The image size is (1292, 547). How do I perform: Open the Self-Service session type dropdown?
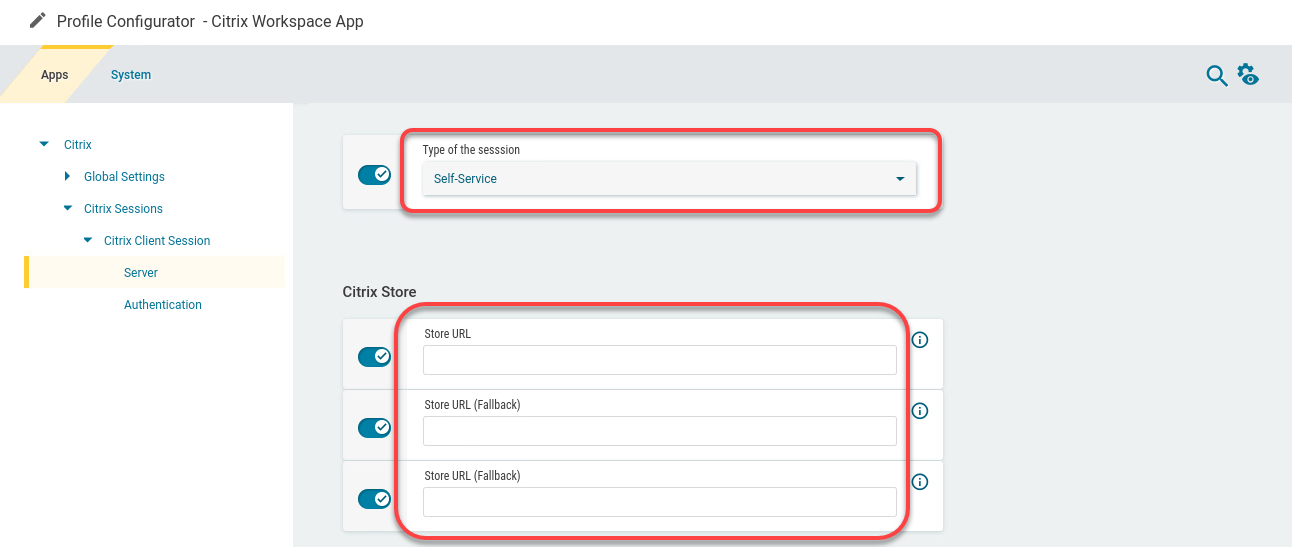coord(668,179)
